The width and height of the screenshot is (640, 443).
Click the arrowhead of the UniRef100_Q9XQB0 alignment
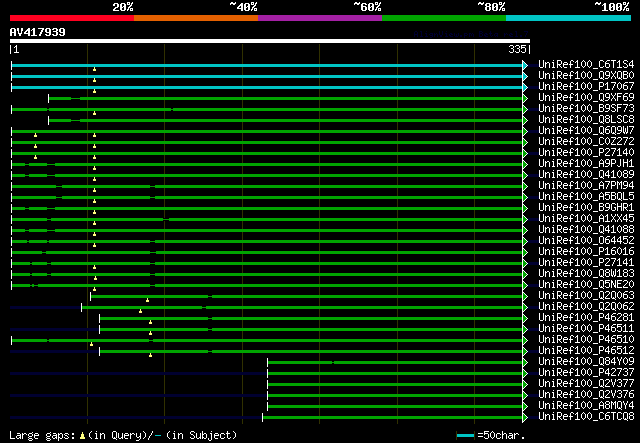point(525,76)
